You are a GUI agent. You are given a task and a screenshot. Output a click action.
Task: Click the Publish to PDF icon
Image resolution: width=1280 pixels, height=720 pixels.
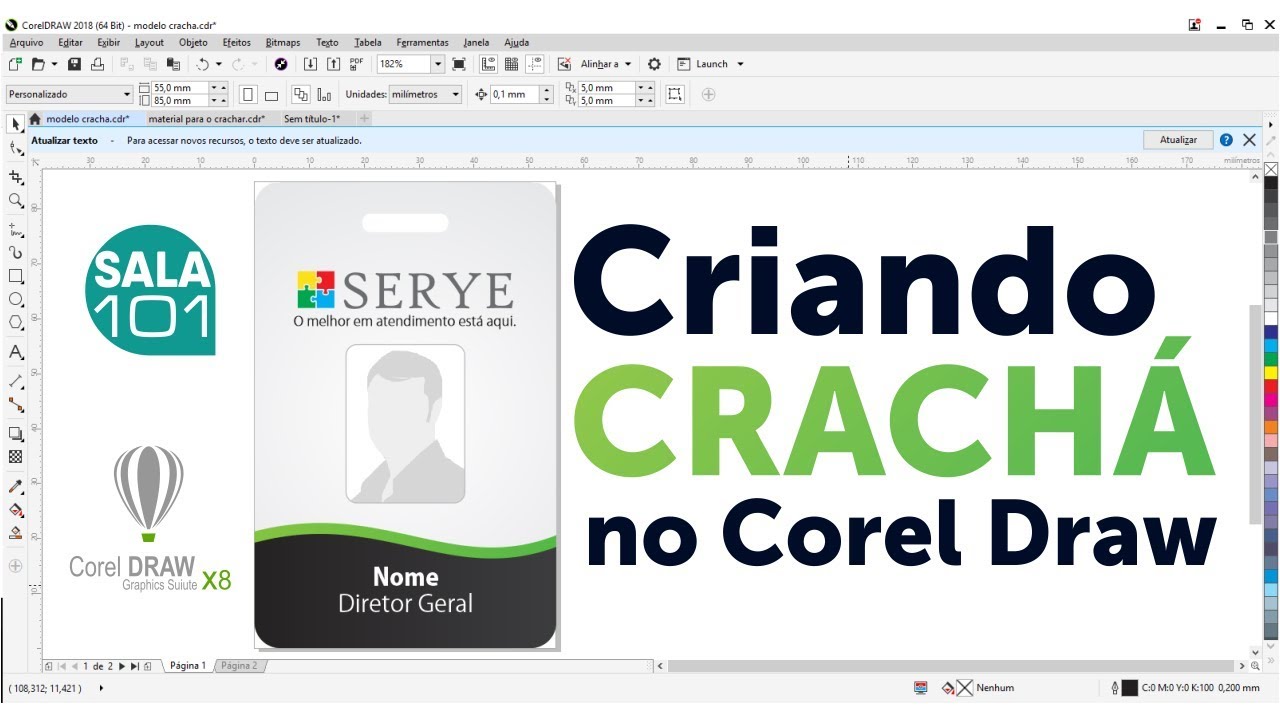(357, 64)
